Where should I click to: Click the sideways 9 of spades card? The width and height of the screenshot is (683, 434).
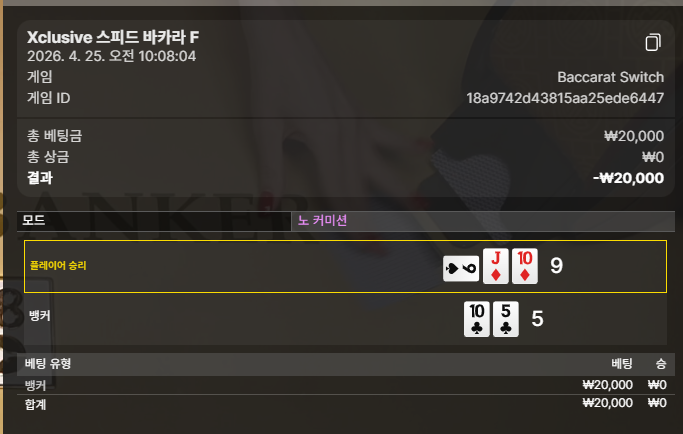461,269
